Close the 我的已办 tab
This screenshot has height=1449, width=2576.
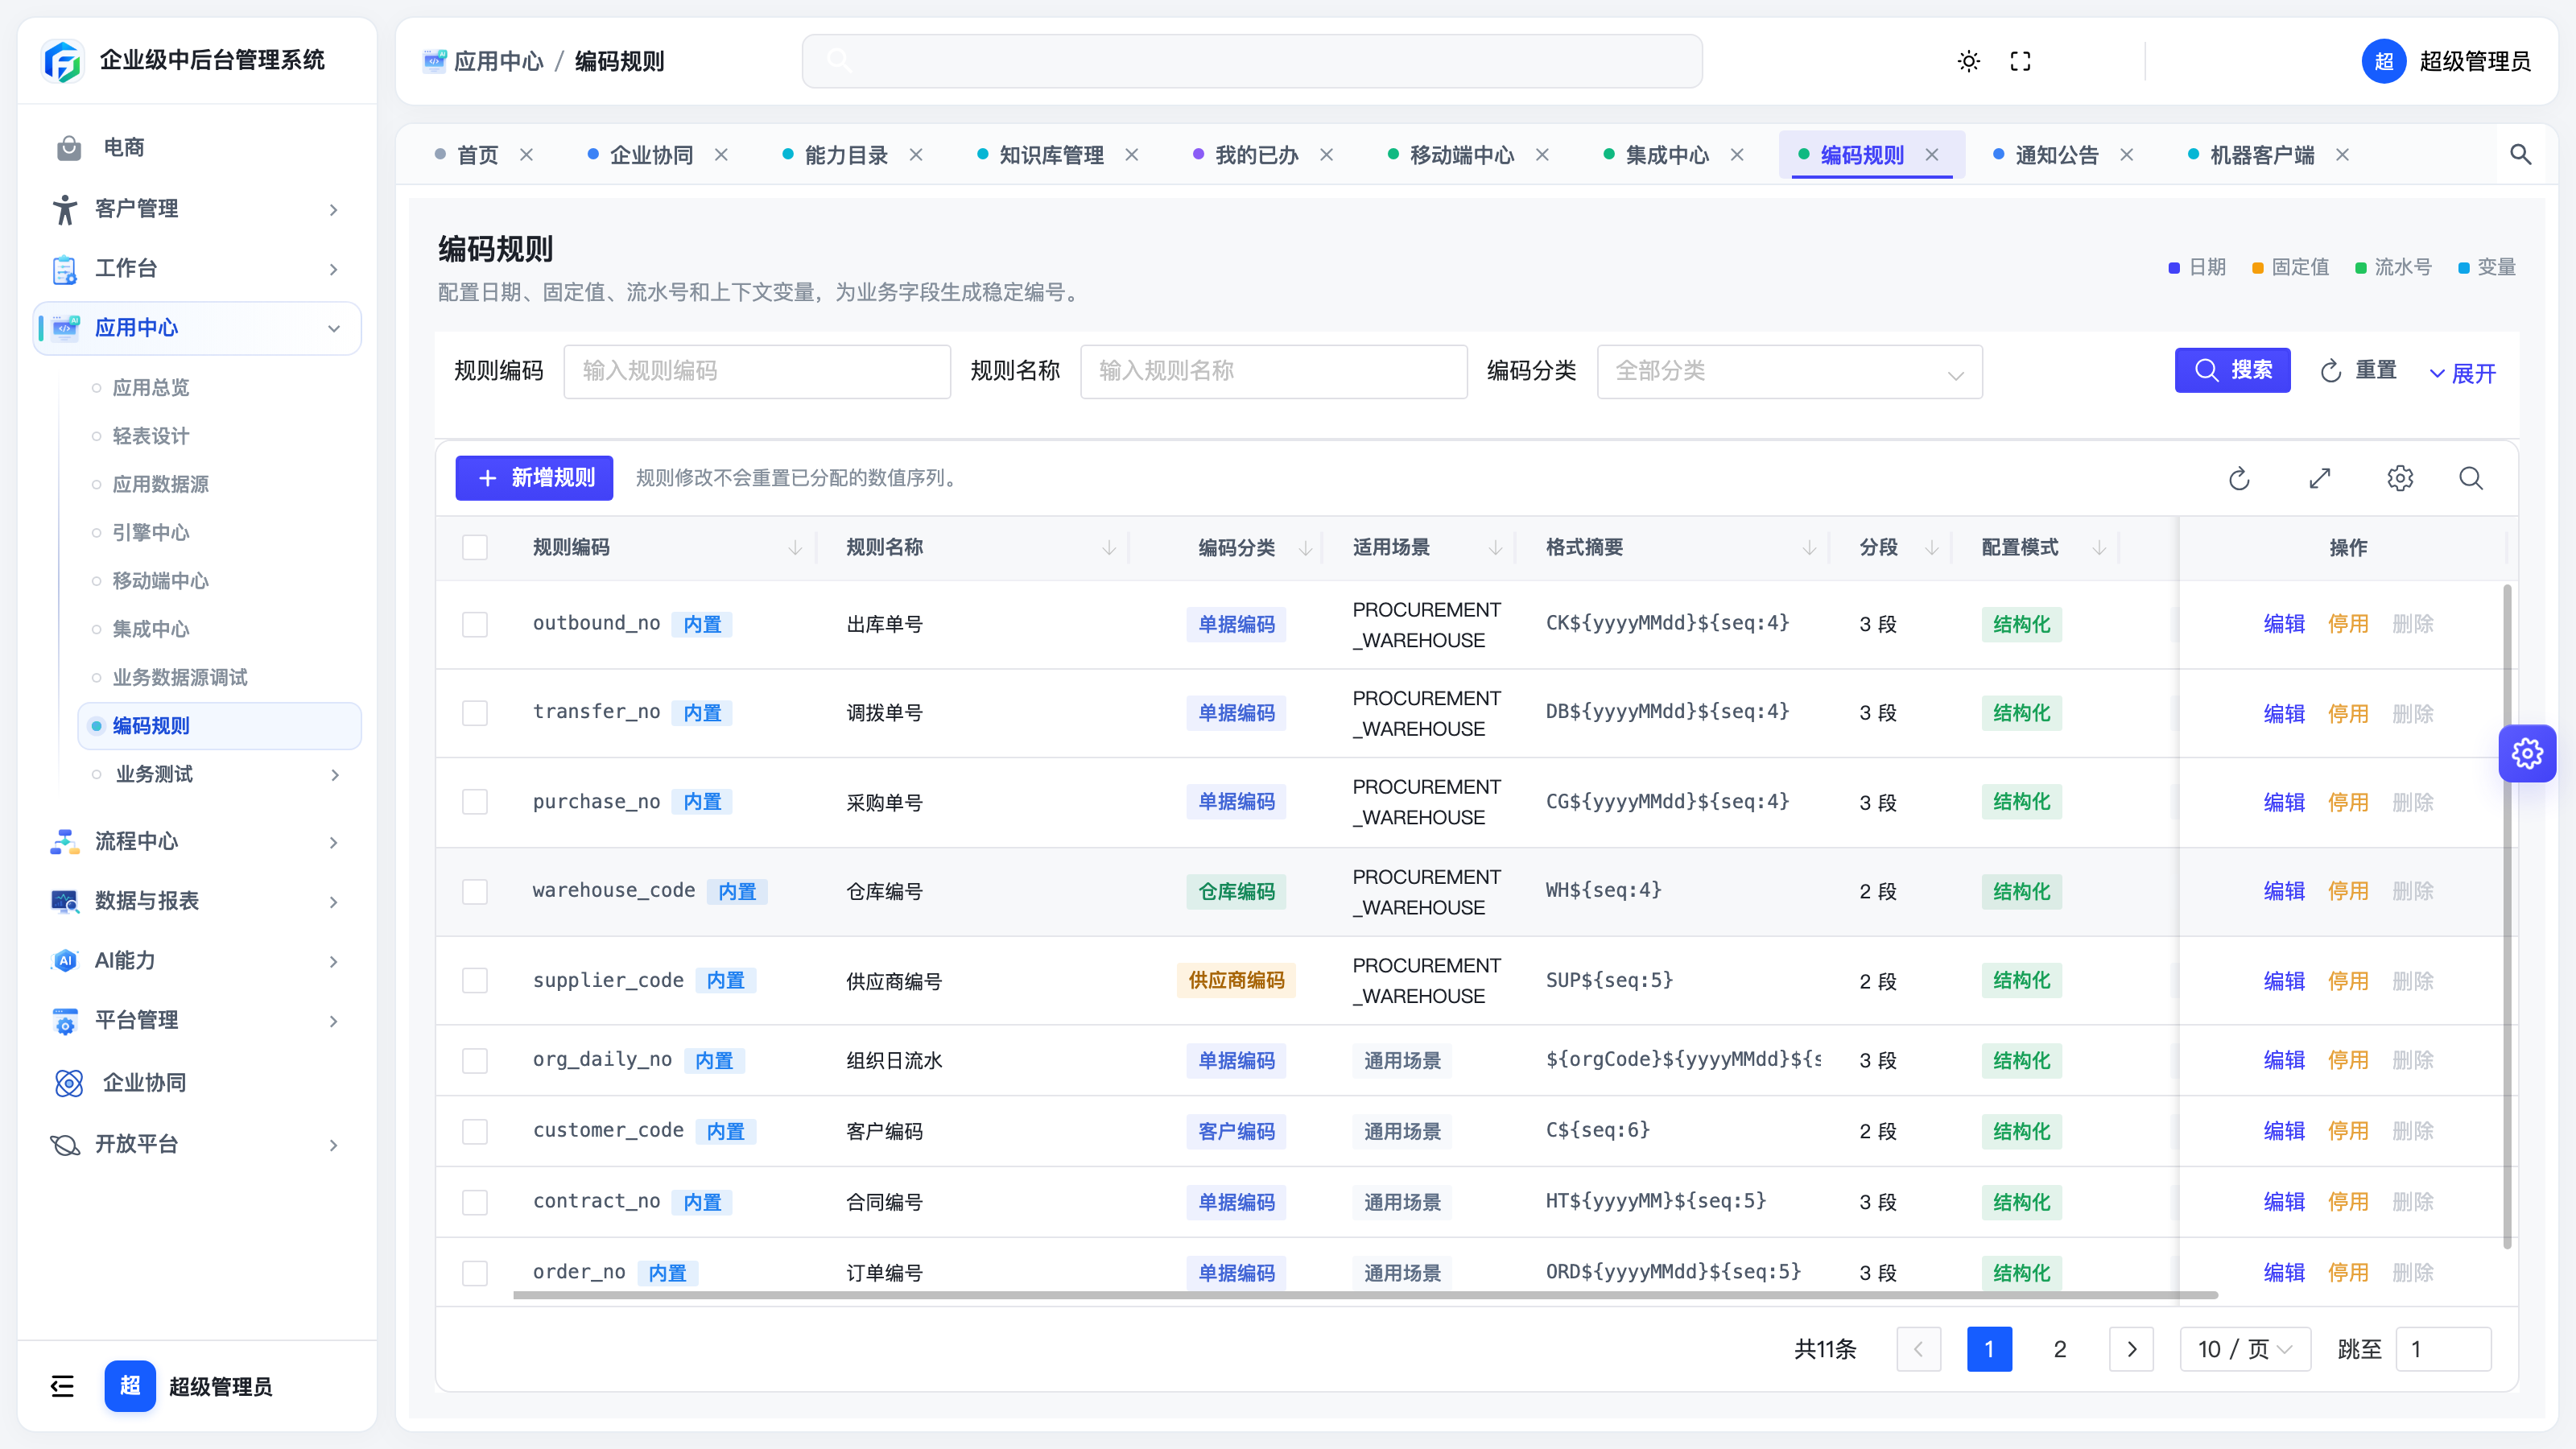pyautogui.click(x=1327, y=155)
